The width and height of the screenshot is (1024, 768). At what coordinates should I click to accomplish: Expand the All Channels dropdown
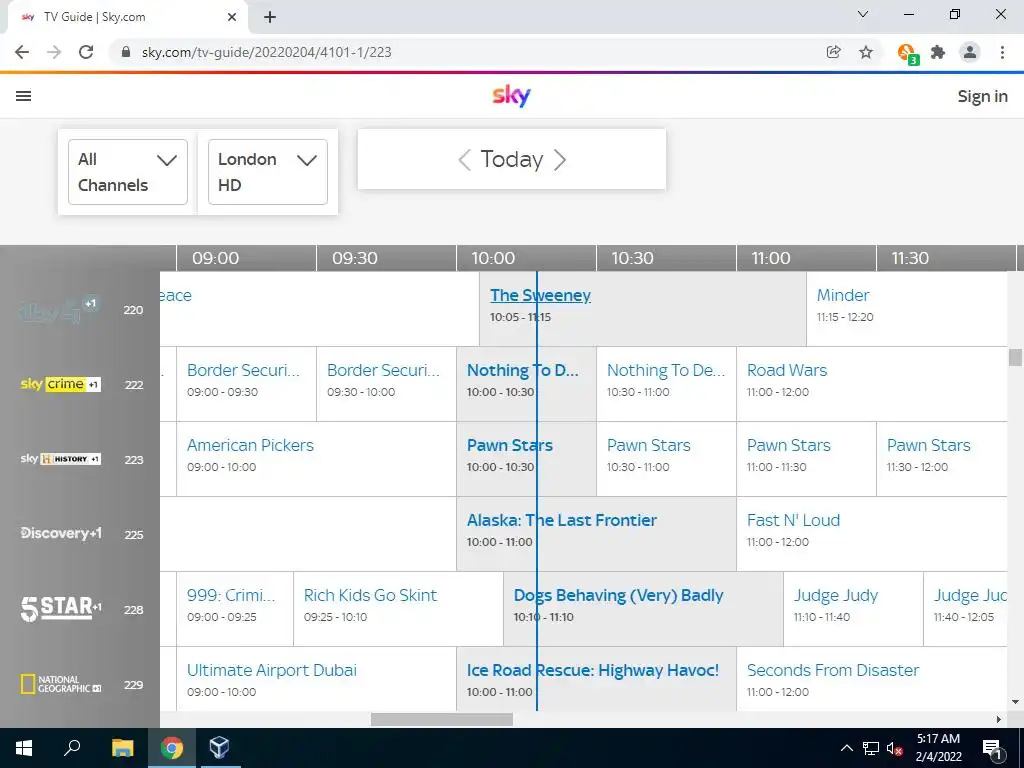(127, 172)
